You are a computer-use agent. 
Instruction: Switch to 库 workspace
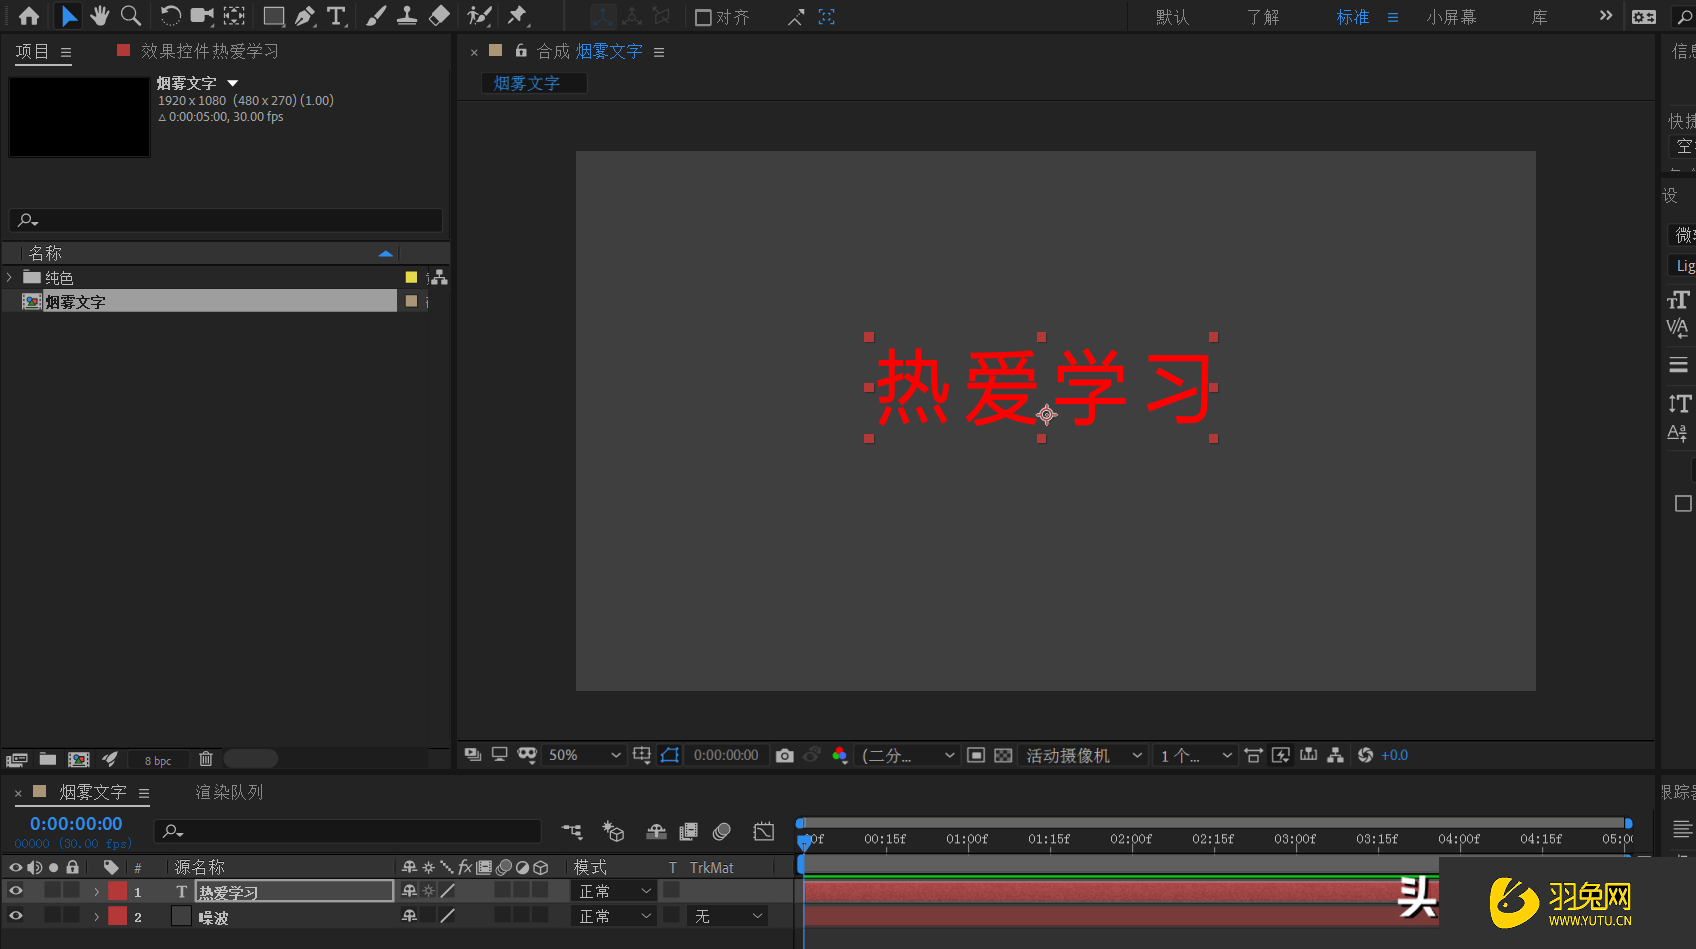click(x=1540, y=17)
